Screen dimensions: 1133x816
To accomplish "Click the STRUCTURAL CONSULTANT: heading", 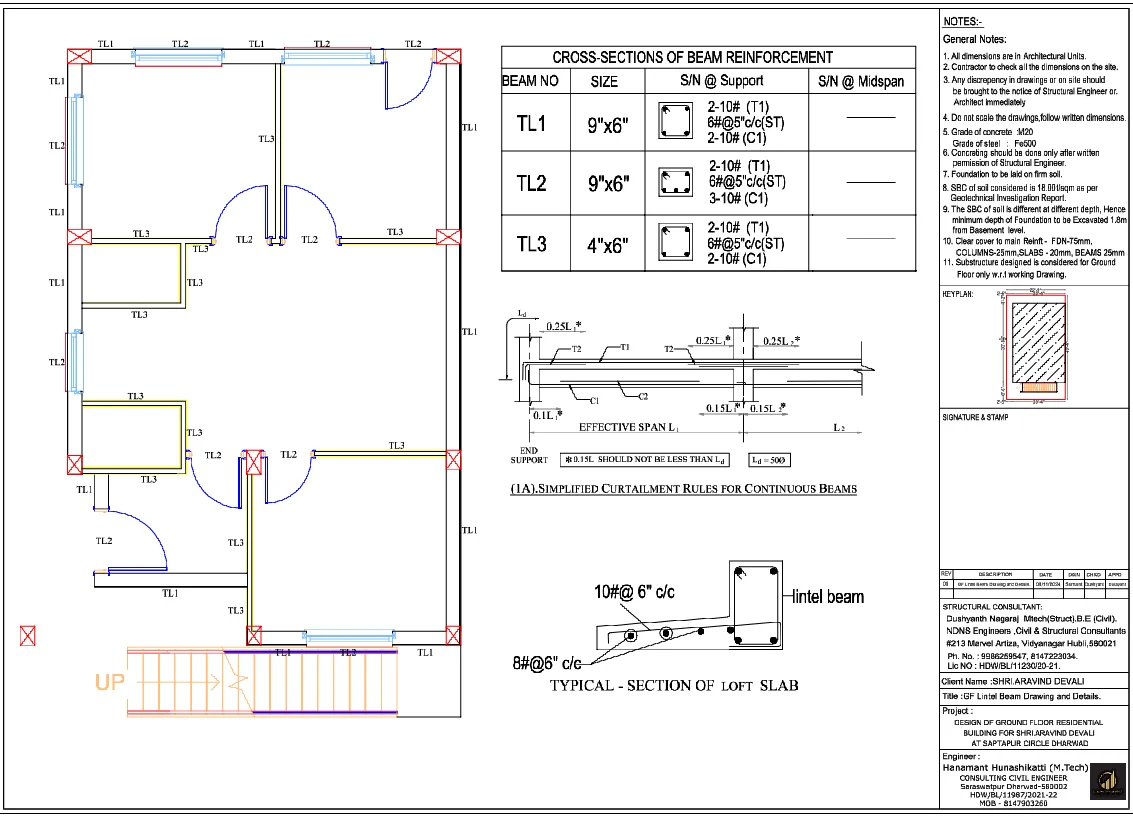I will point(992,606).
